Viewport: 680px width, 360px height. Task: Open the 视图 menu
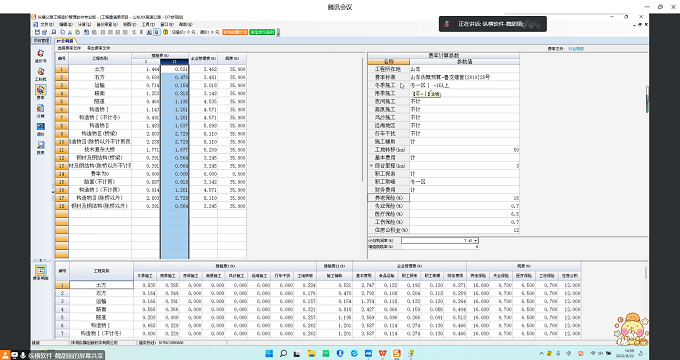(129, 25)
